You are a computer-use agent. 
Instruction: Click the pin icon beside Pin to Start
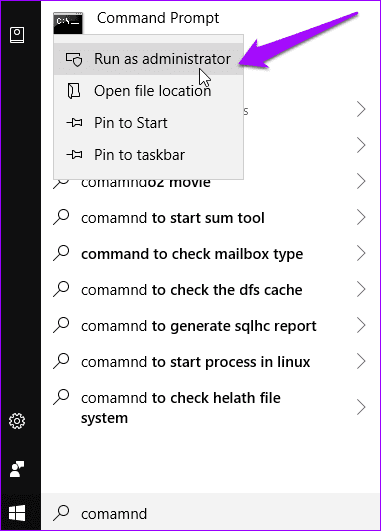point(74,123)
